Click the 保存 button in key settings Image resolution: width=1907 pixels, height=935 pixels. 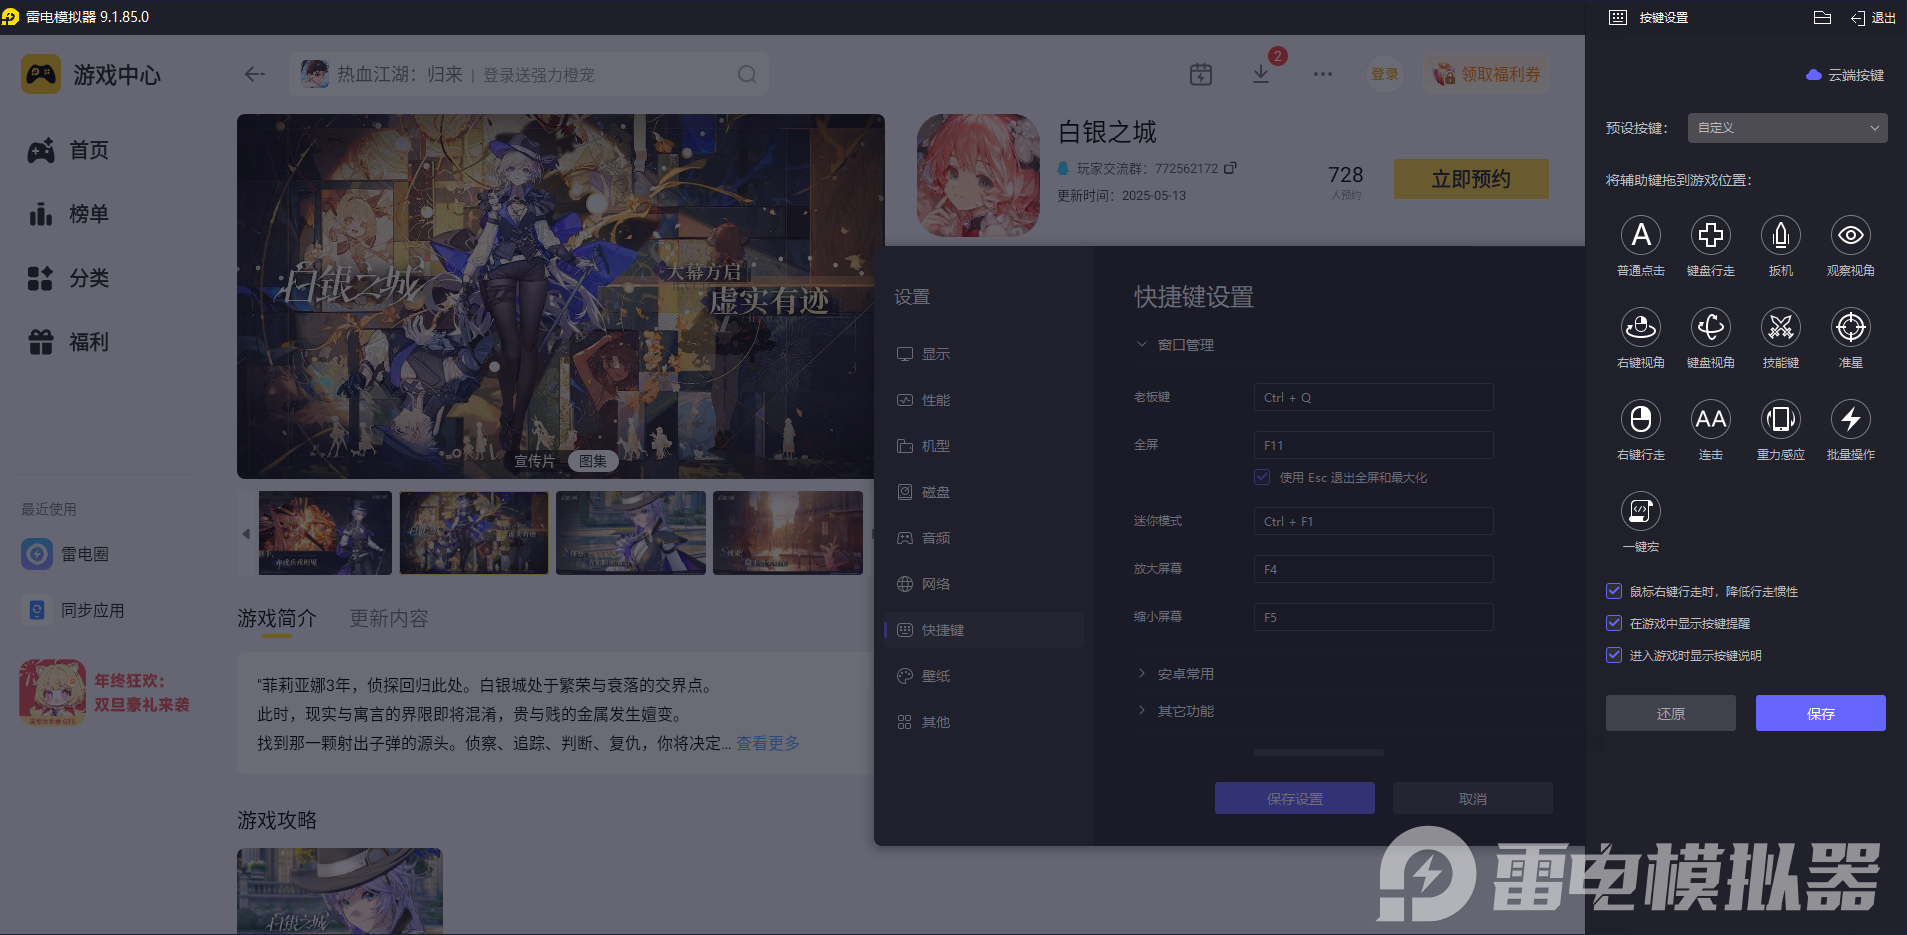tap(1821, 713)
